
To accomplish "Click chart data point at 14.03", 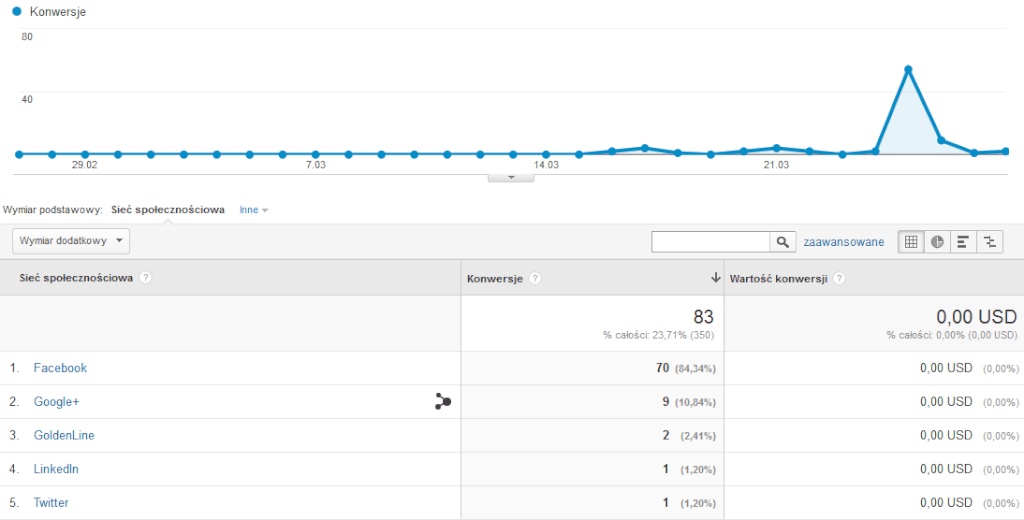I will [546, 154].
